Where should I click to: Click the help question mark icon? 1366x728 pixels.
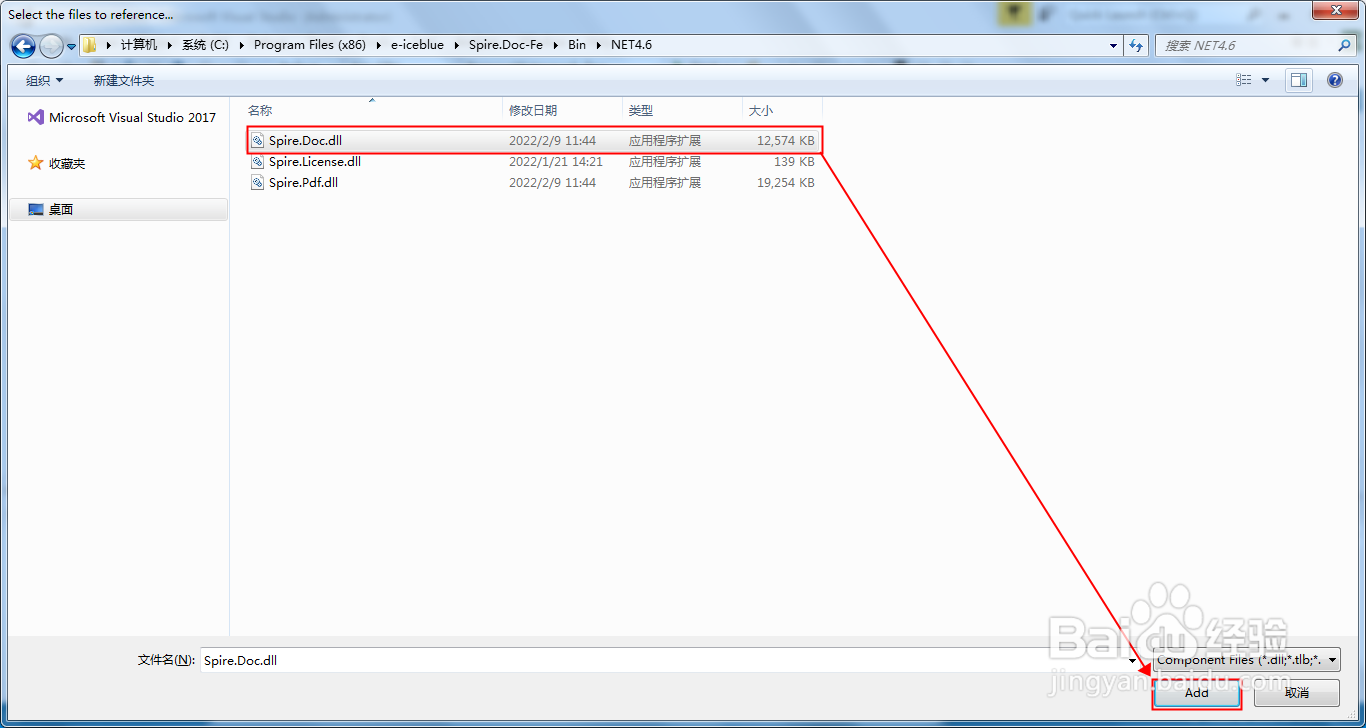[x=1335, y=80]
